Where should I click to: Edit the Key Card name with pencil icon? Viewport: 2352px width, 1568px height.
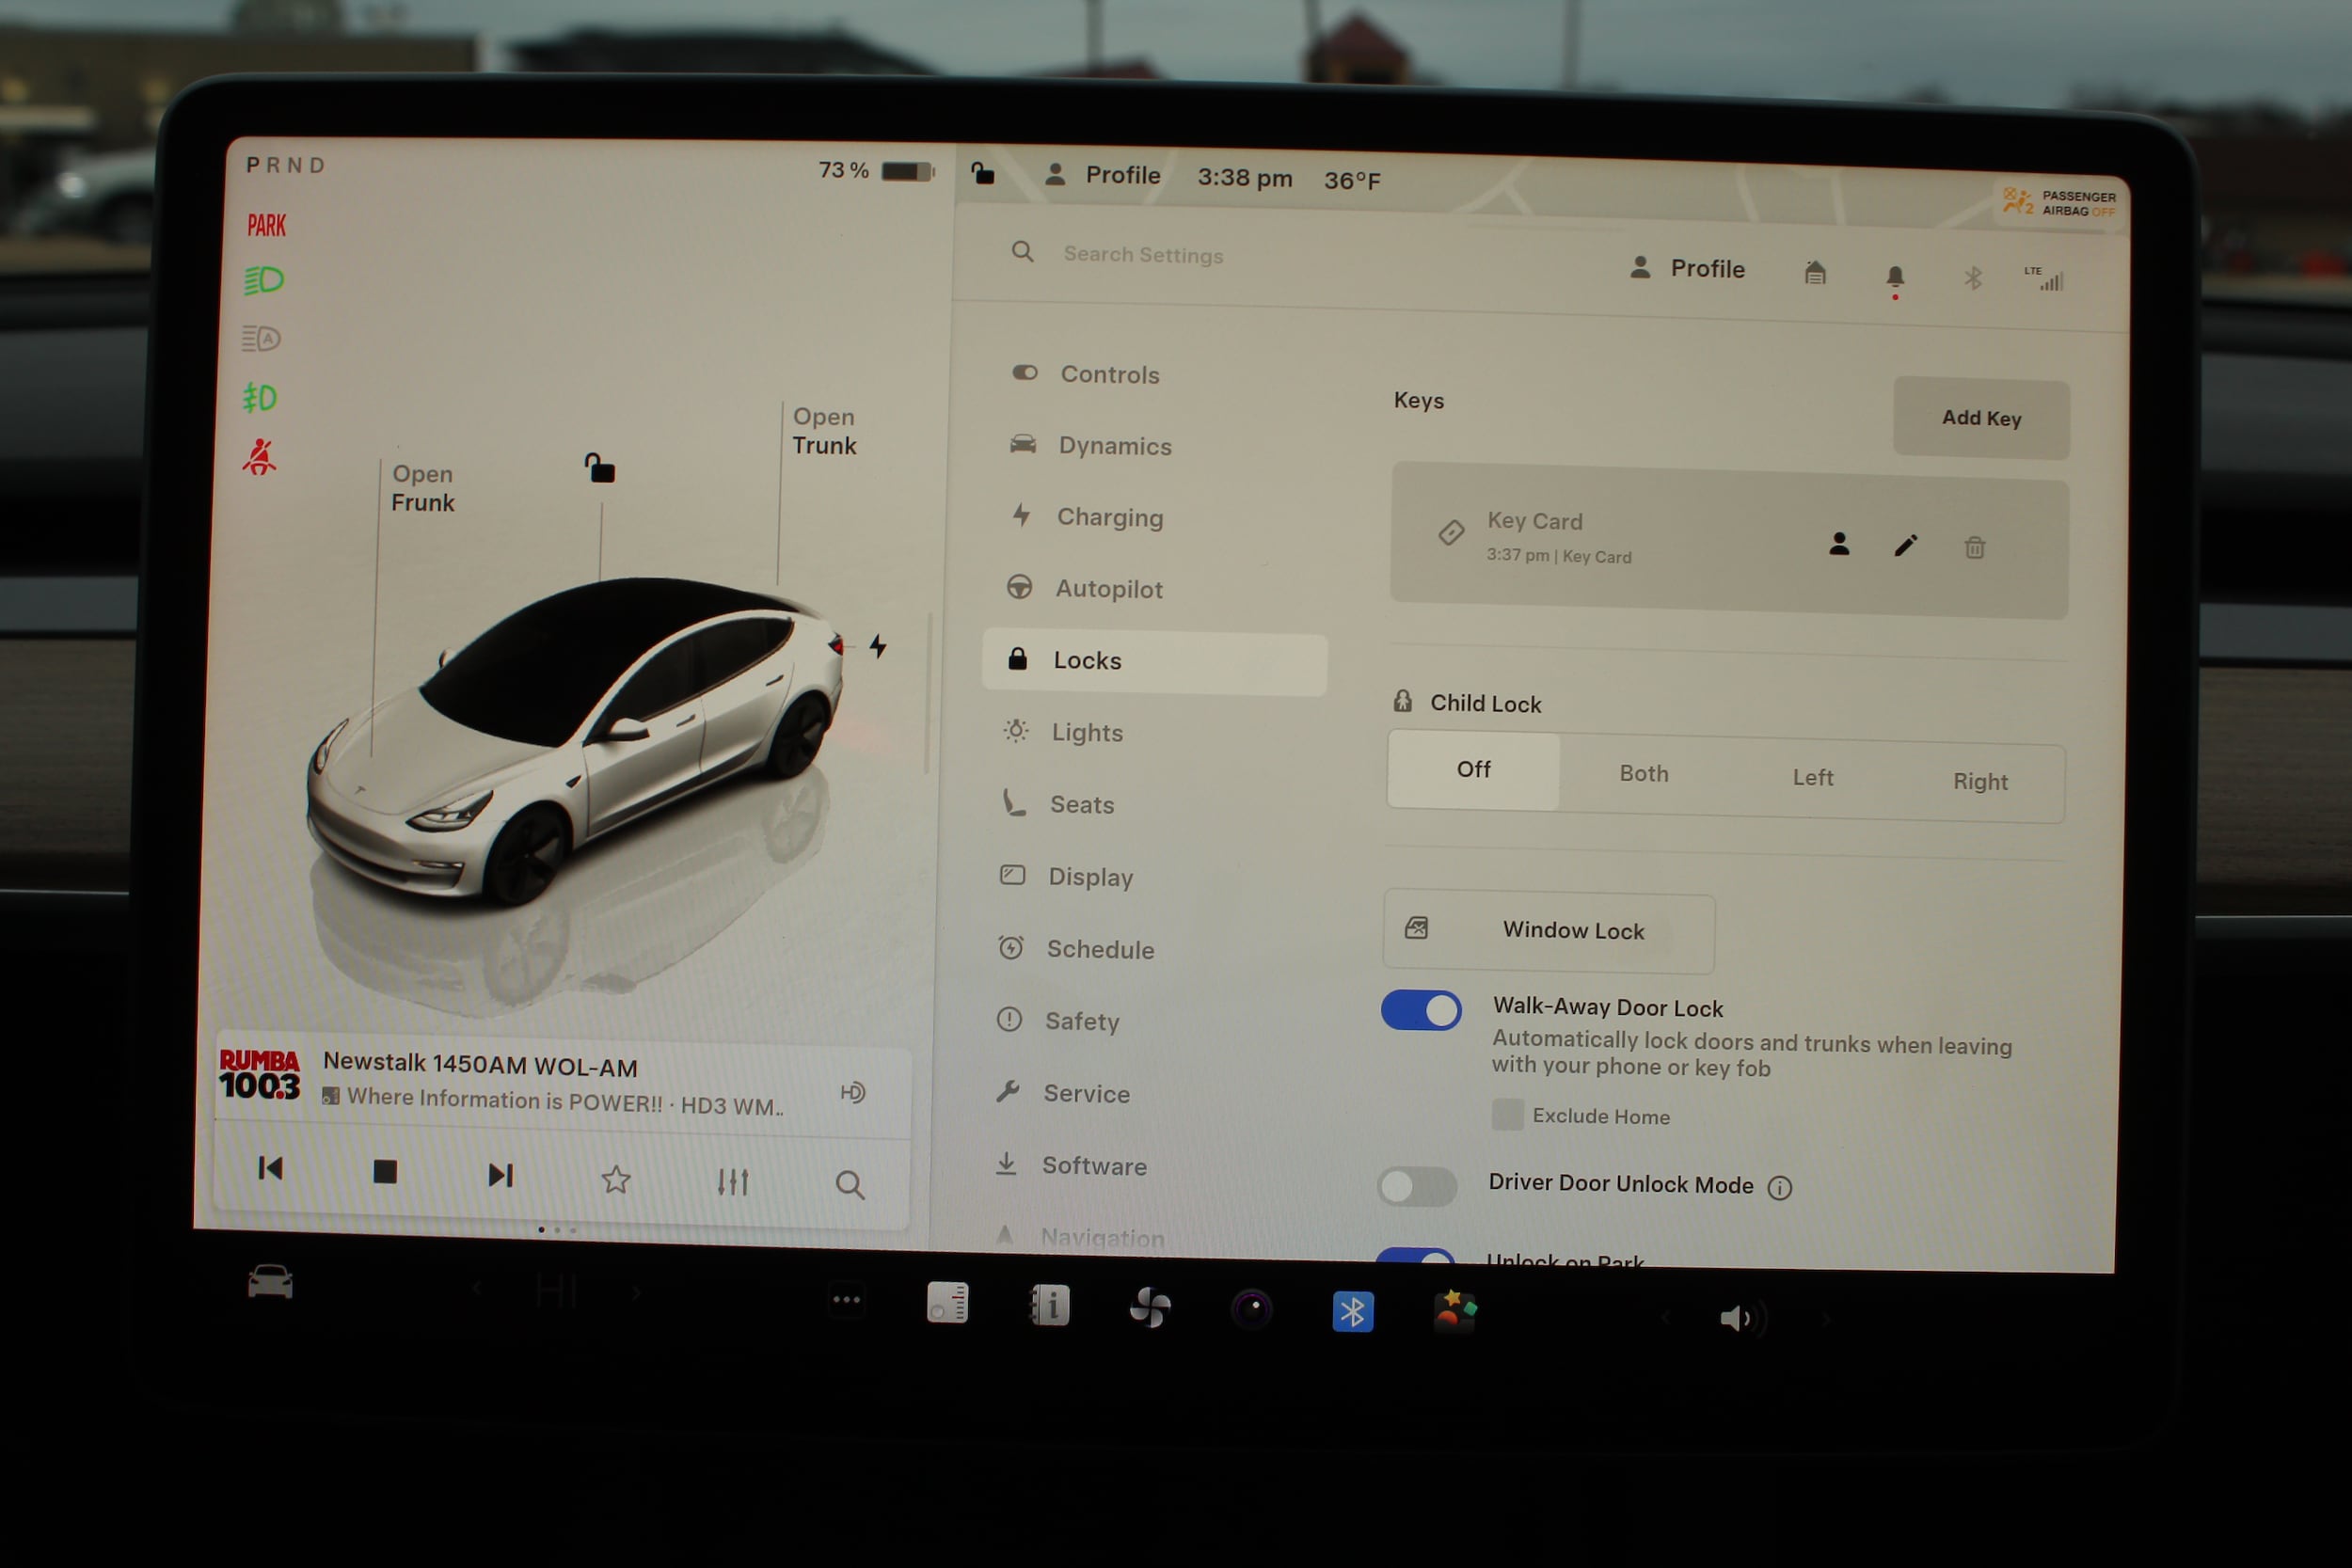1905,545
